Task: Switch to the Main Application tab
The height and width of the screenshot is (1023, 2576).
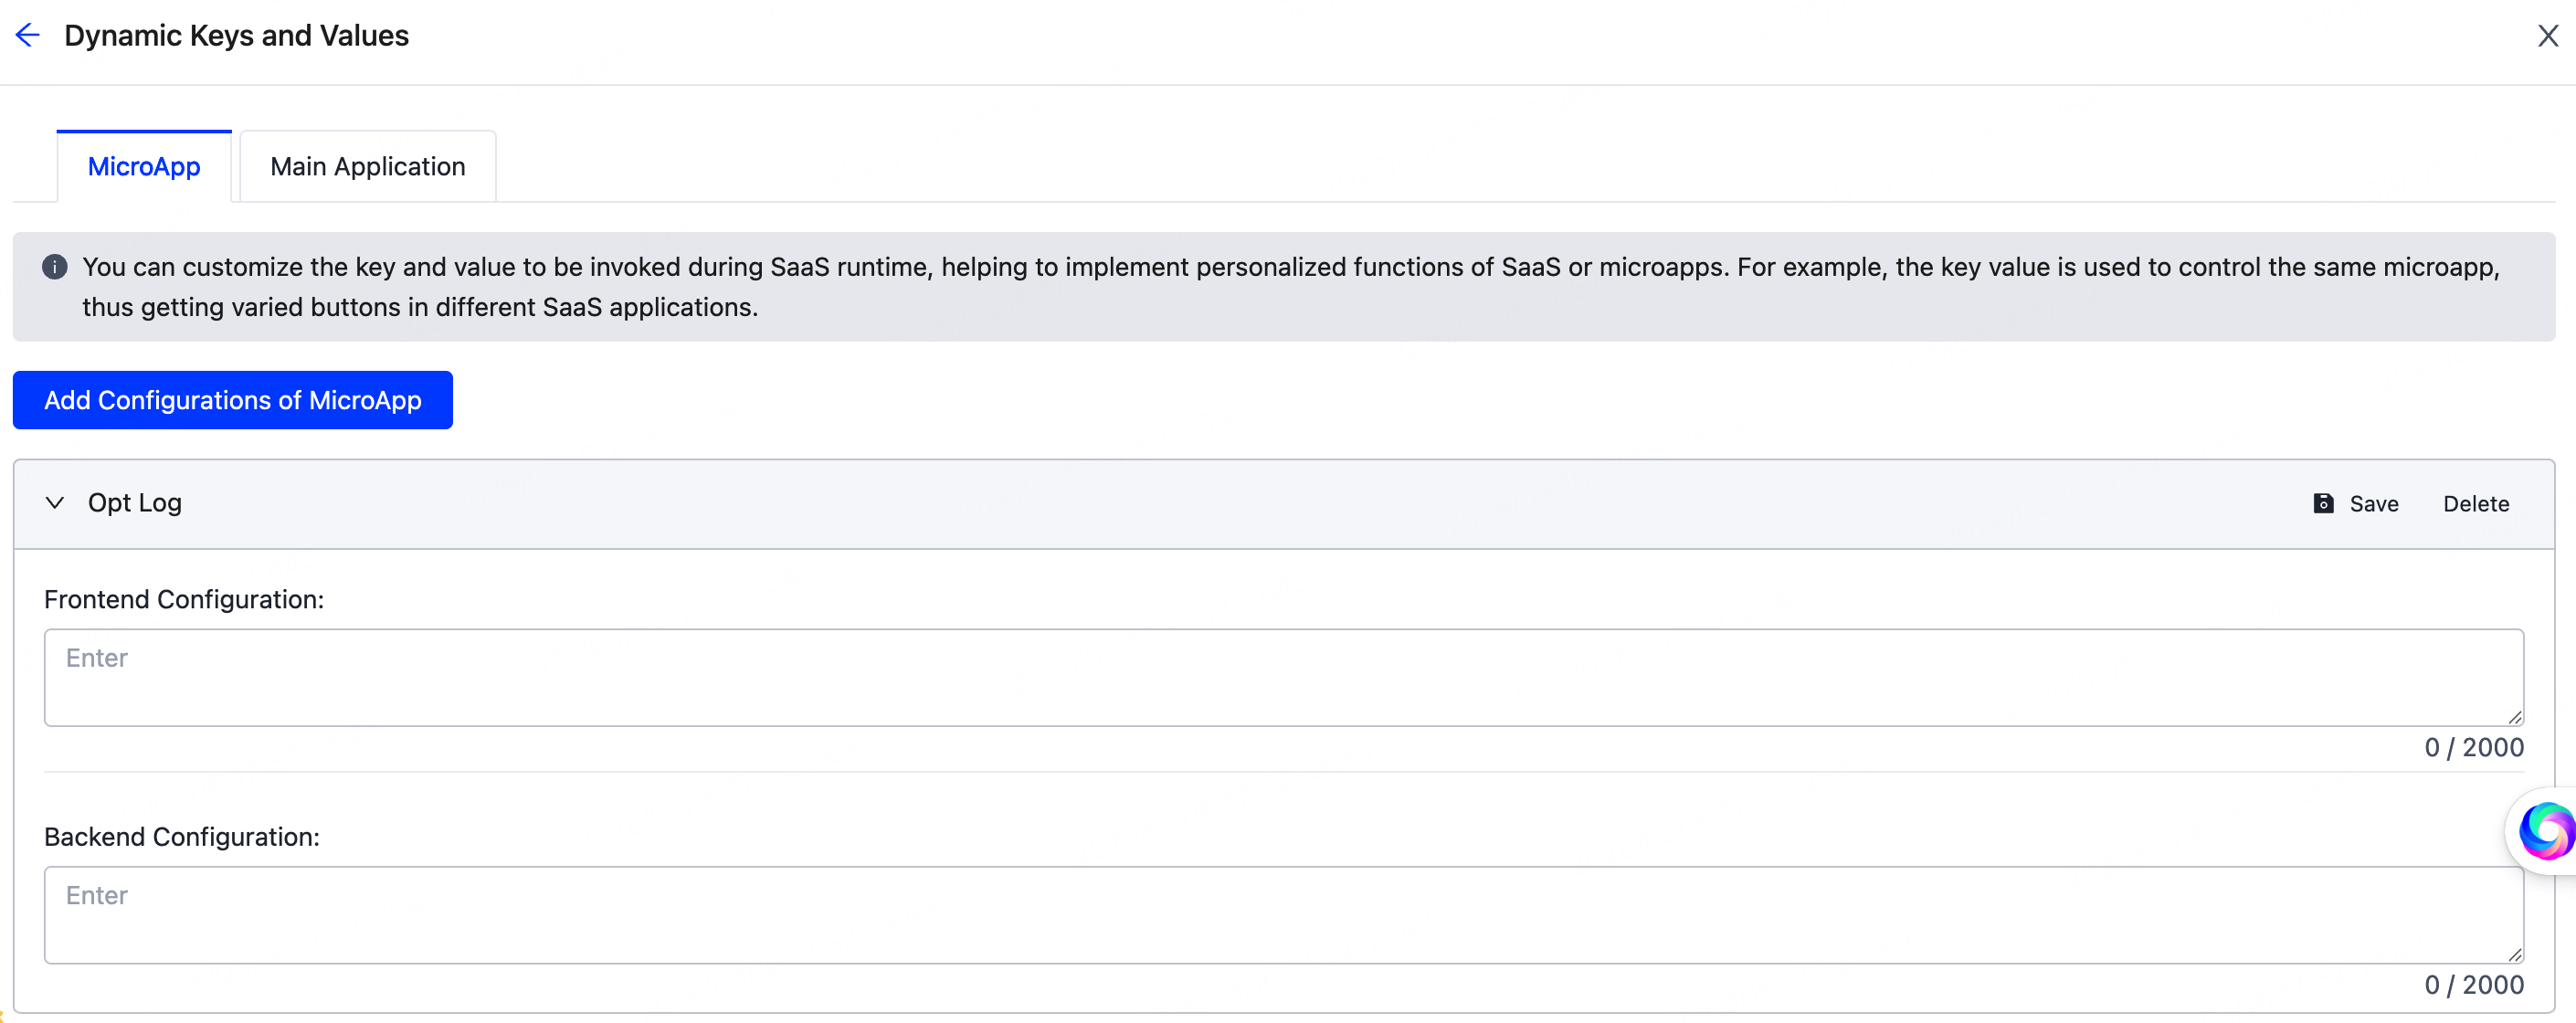Action: [366, 166]
